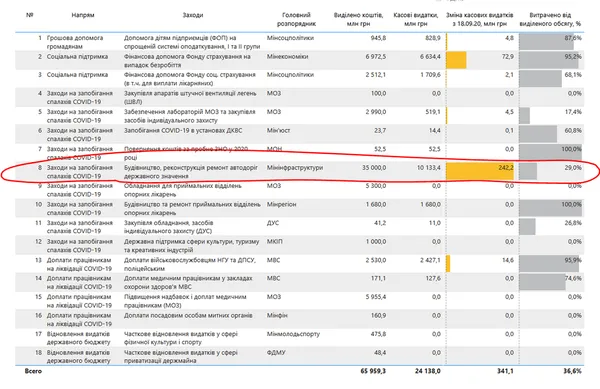600x389 pixels.
Task: Click the 68,1% bar in row 3
Action: pos(540,79)
